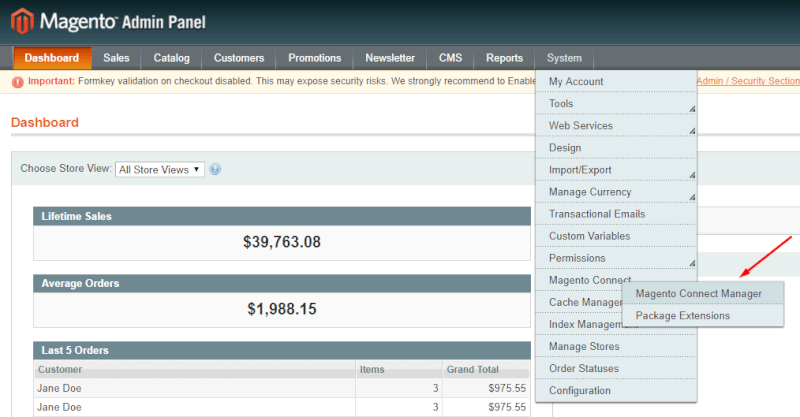800x417 pixels.
Task: Open the Newsletter menu
Action: coord(390,58)
